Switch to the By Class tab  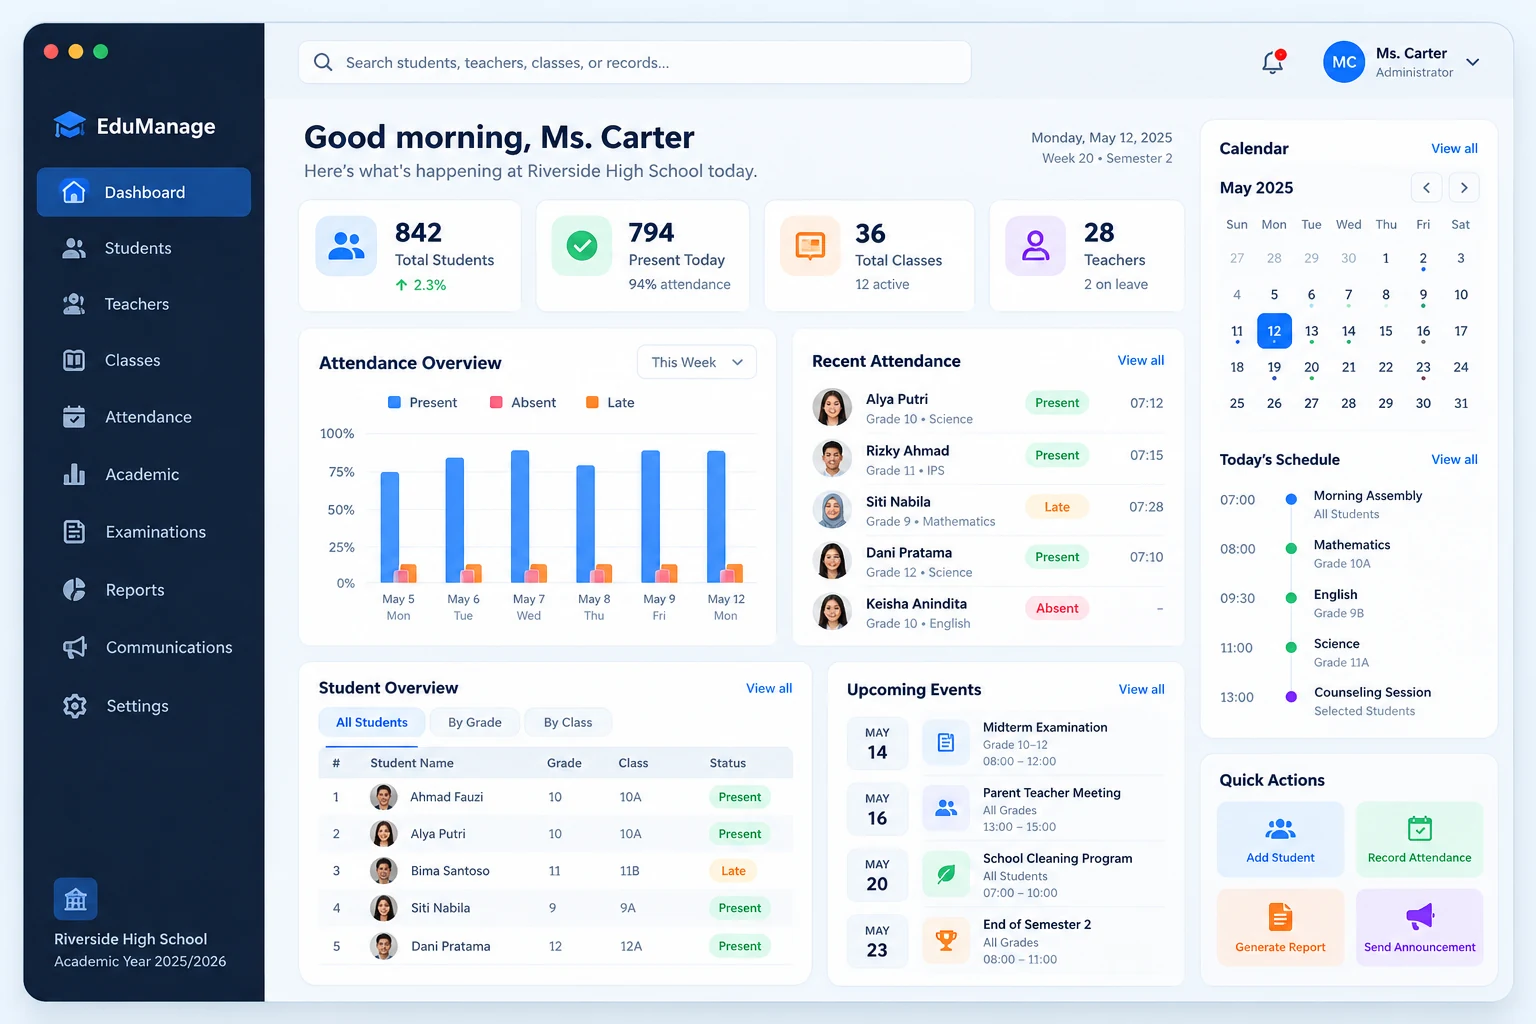tap(568, 722)
